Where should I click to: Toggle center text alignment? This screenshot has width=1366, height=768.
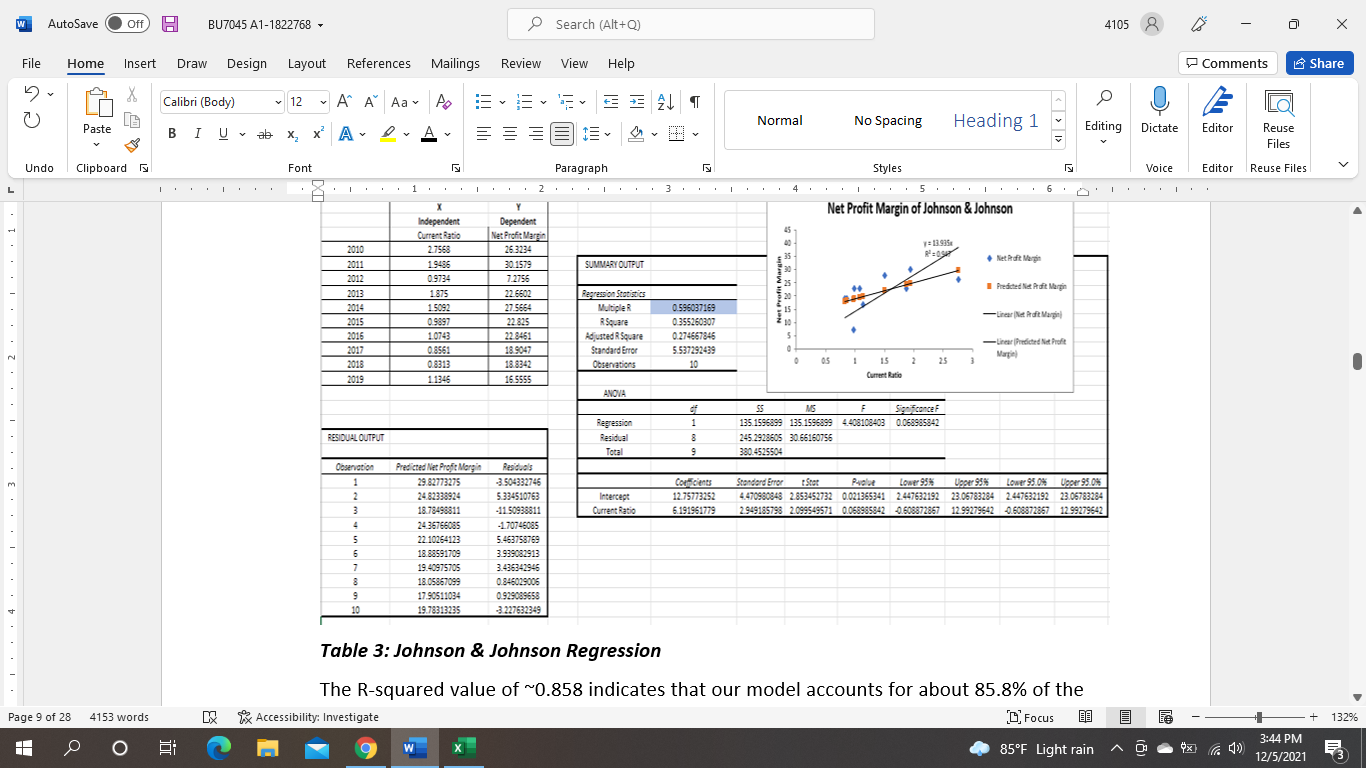click(x=509, y=133)
